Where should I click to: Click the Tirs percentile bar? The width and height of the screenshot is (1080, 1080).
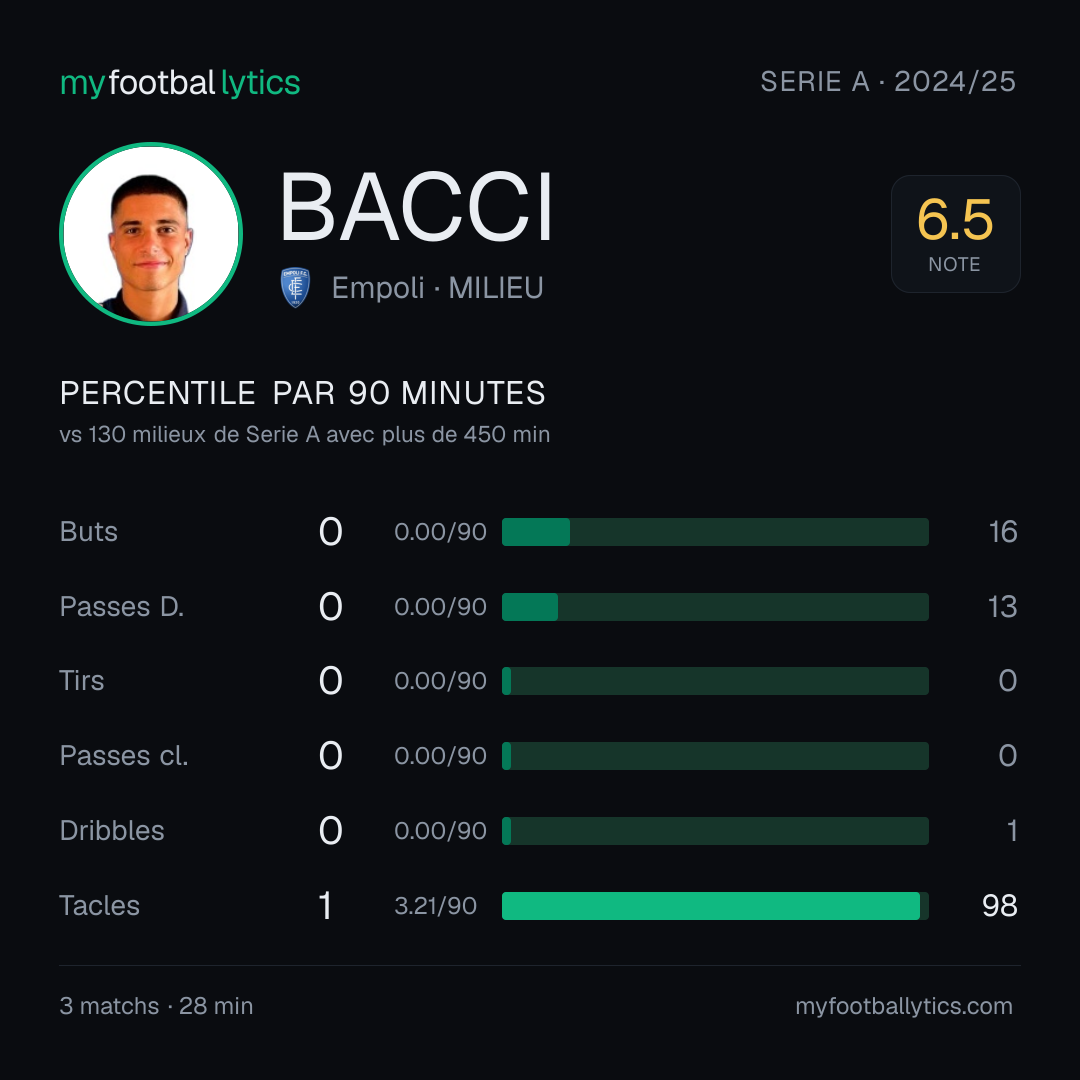point(715,681)
